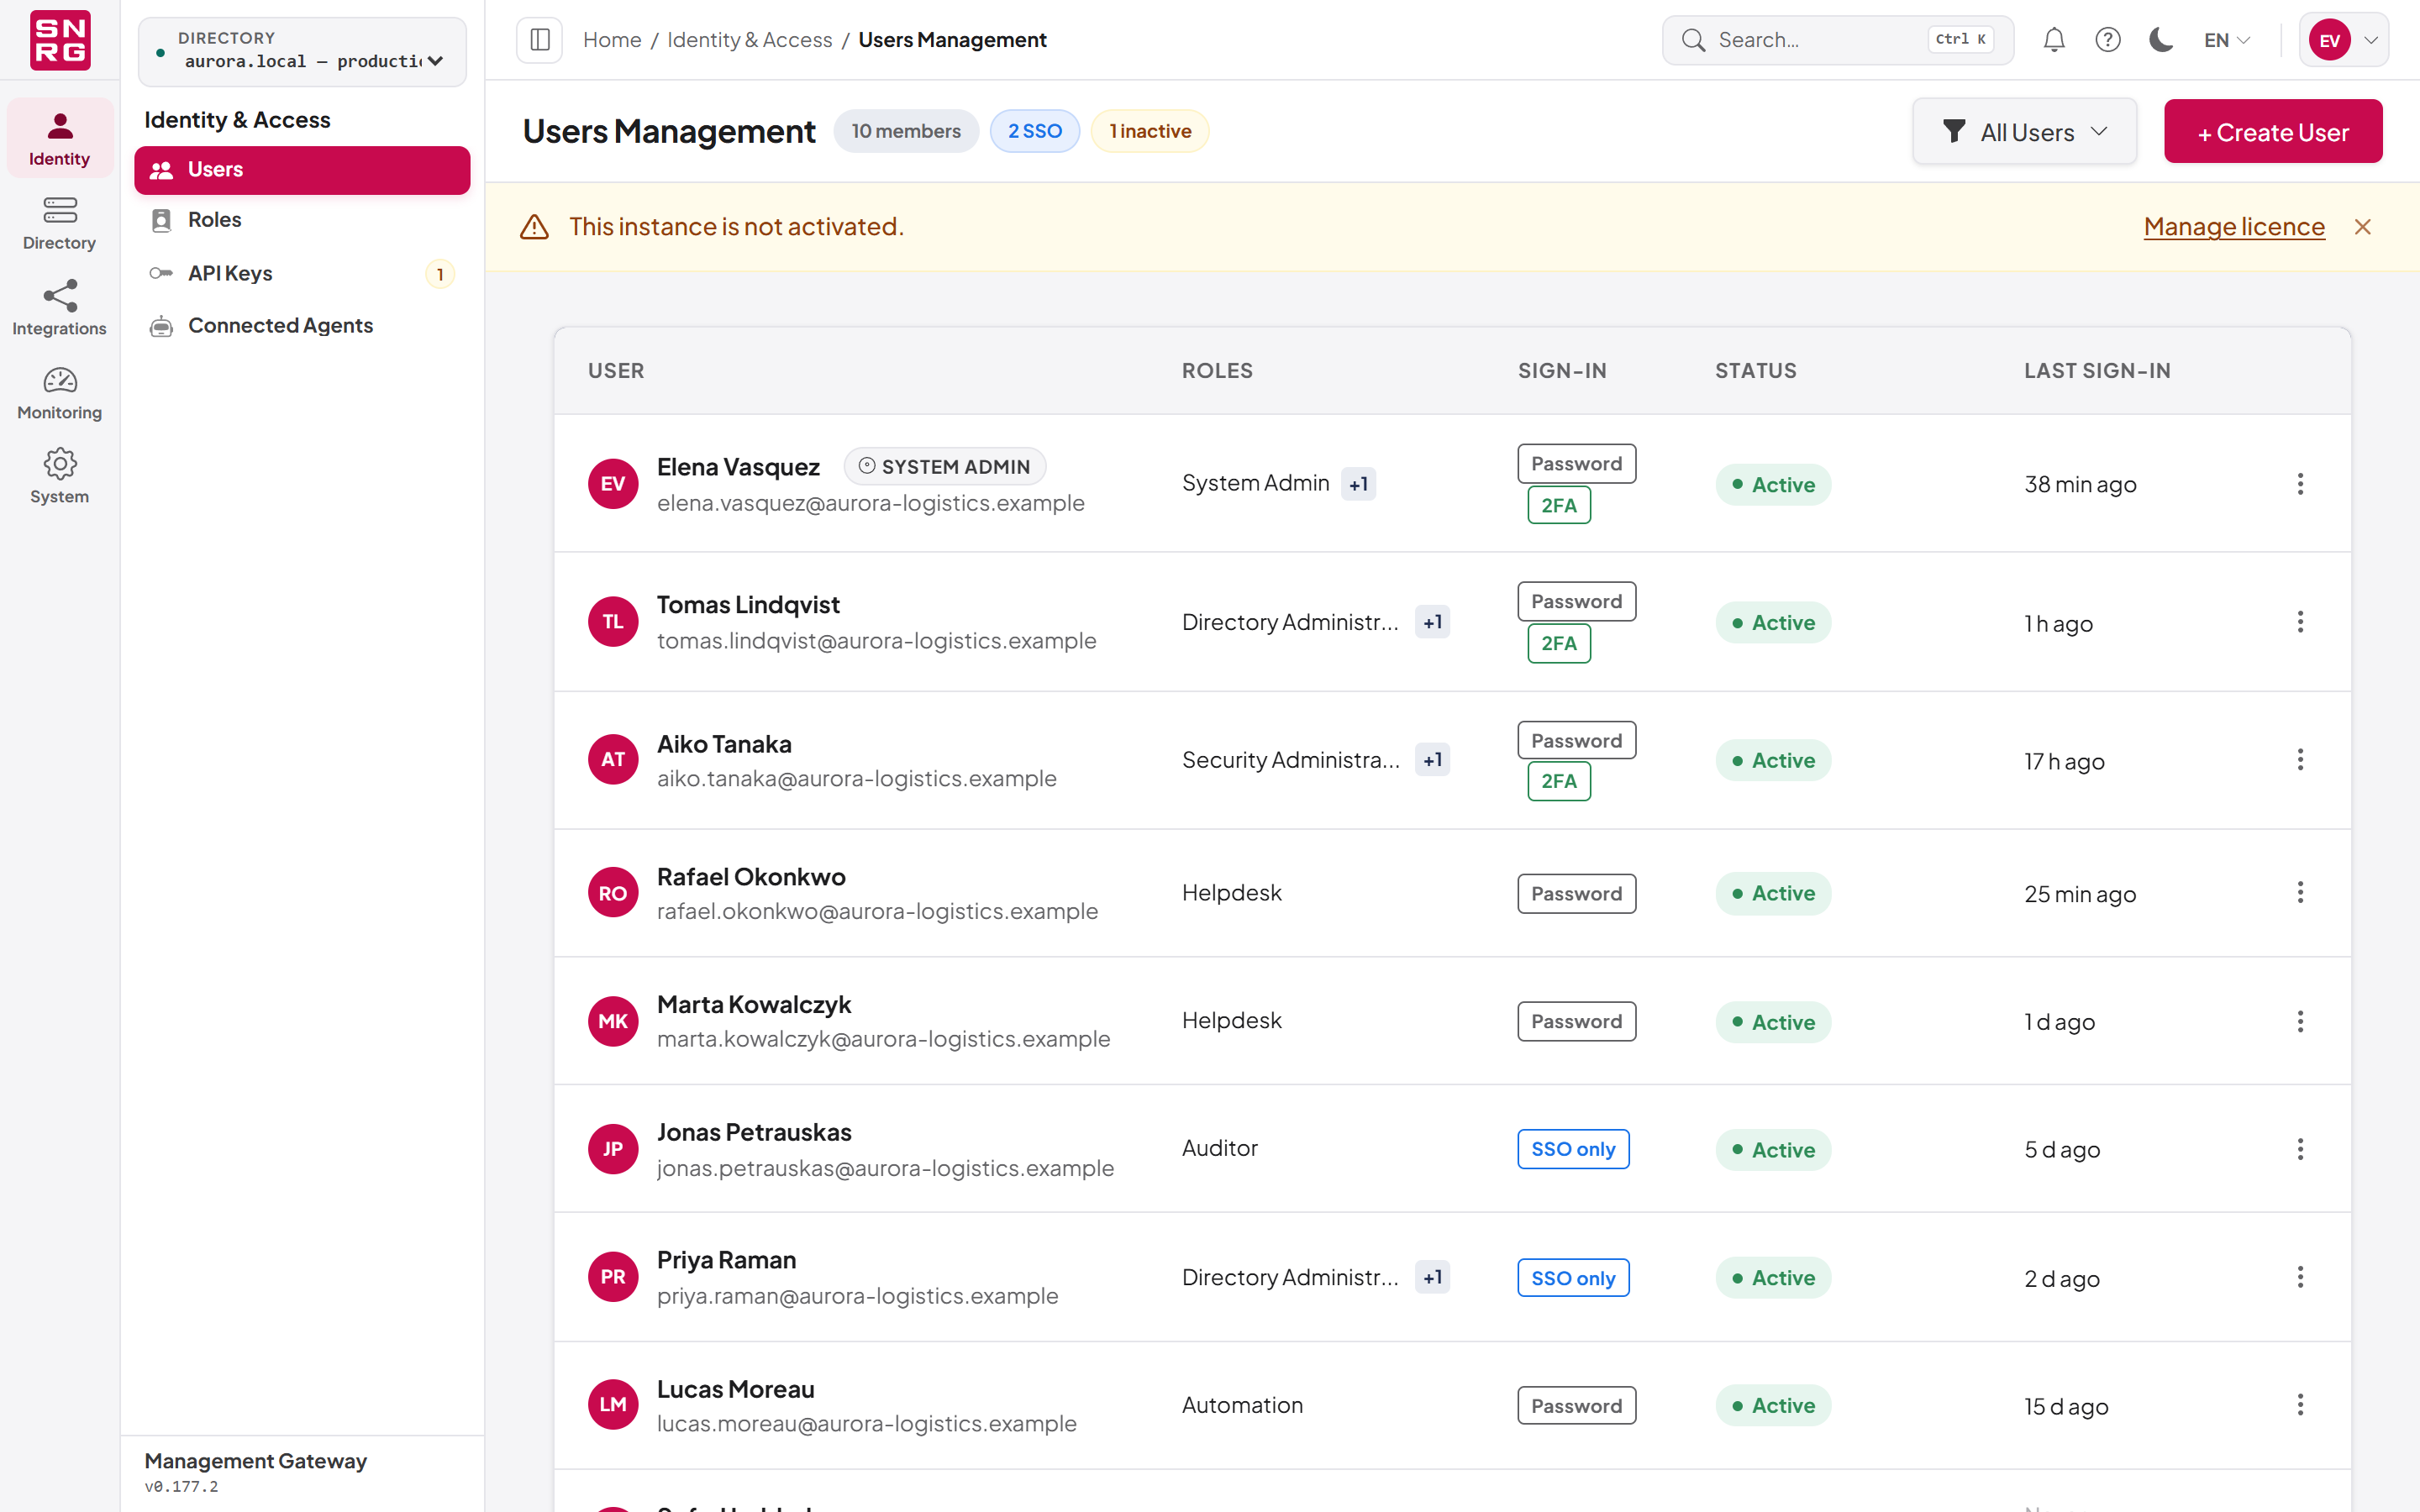Open Roles in the side menu
The width and height of the screenshot is (2420, 1512).
[302, 220]
